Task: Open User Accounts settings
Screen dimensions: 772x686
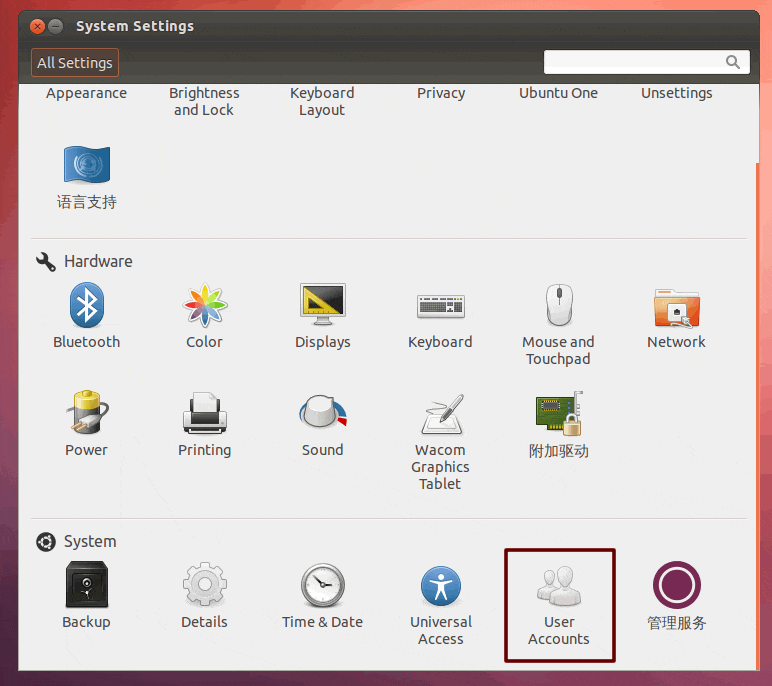Action: [x=559, y=586]
